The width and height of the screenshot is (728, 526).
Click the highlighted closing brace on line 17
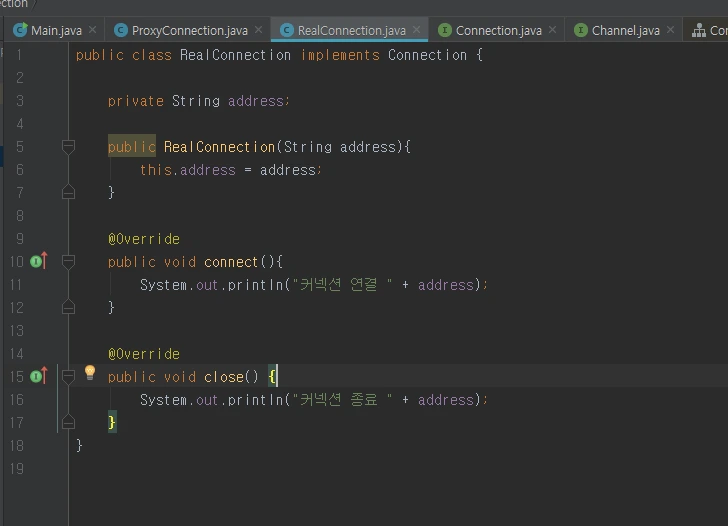pos(112,422)
